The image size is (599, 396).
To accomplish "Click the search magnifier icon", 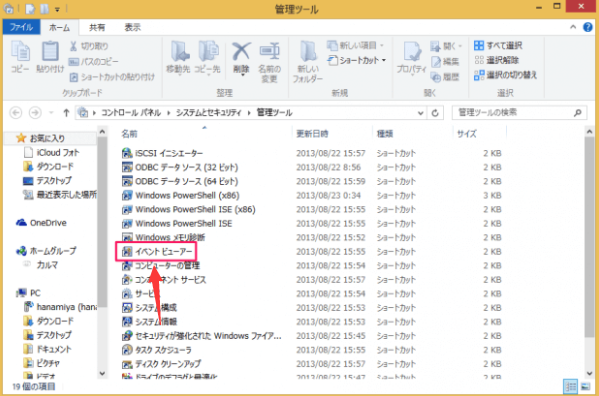I will pos(578,113).
